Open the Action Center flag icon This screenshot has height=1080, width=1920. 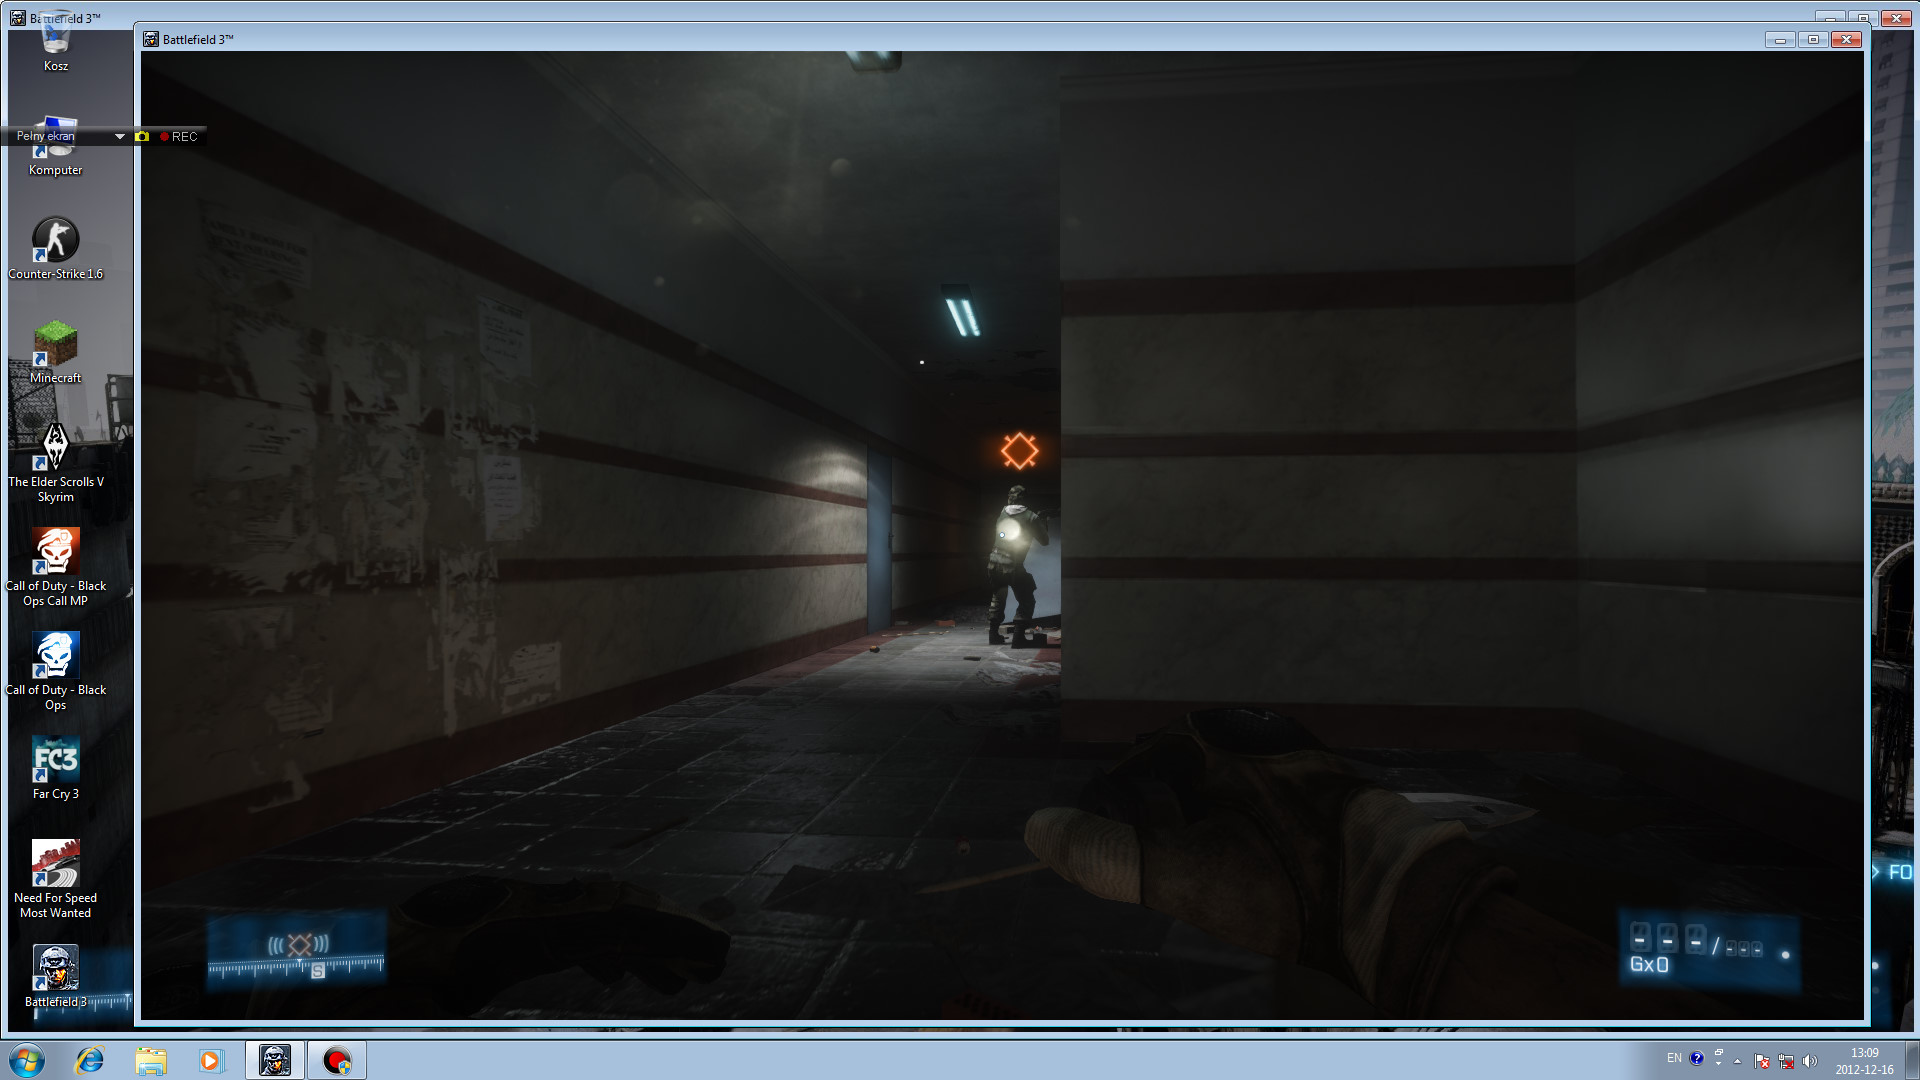(x=1762, y=1061)
